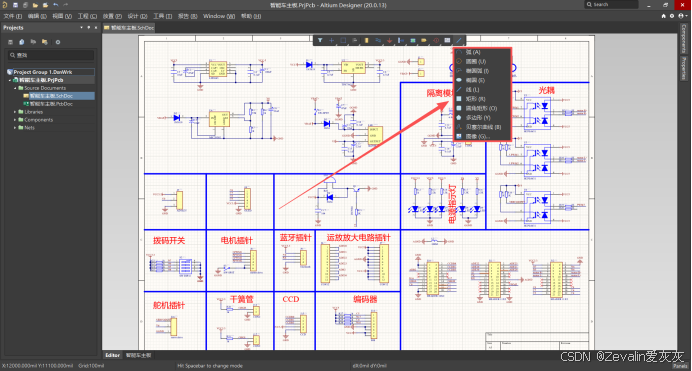Click Projects panel compile document icon

point(22,42)
